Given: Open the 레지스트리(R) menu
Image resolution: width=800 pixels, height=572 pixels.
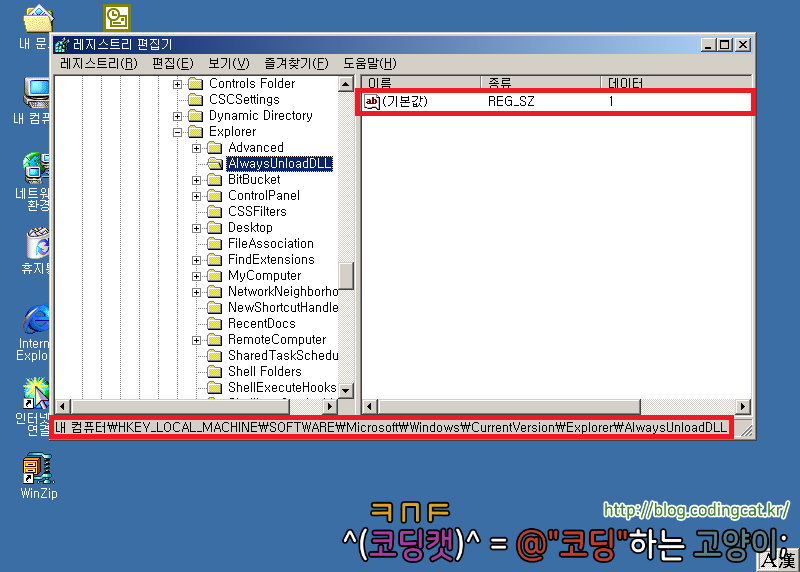Looking at the screenshot, I should click(98, 63).
